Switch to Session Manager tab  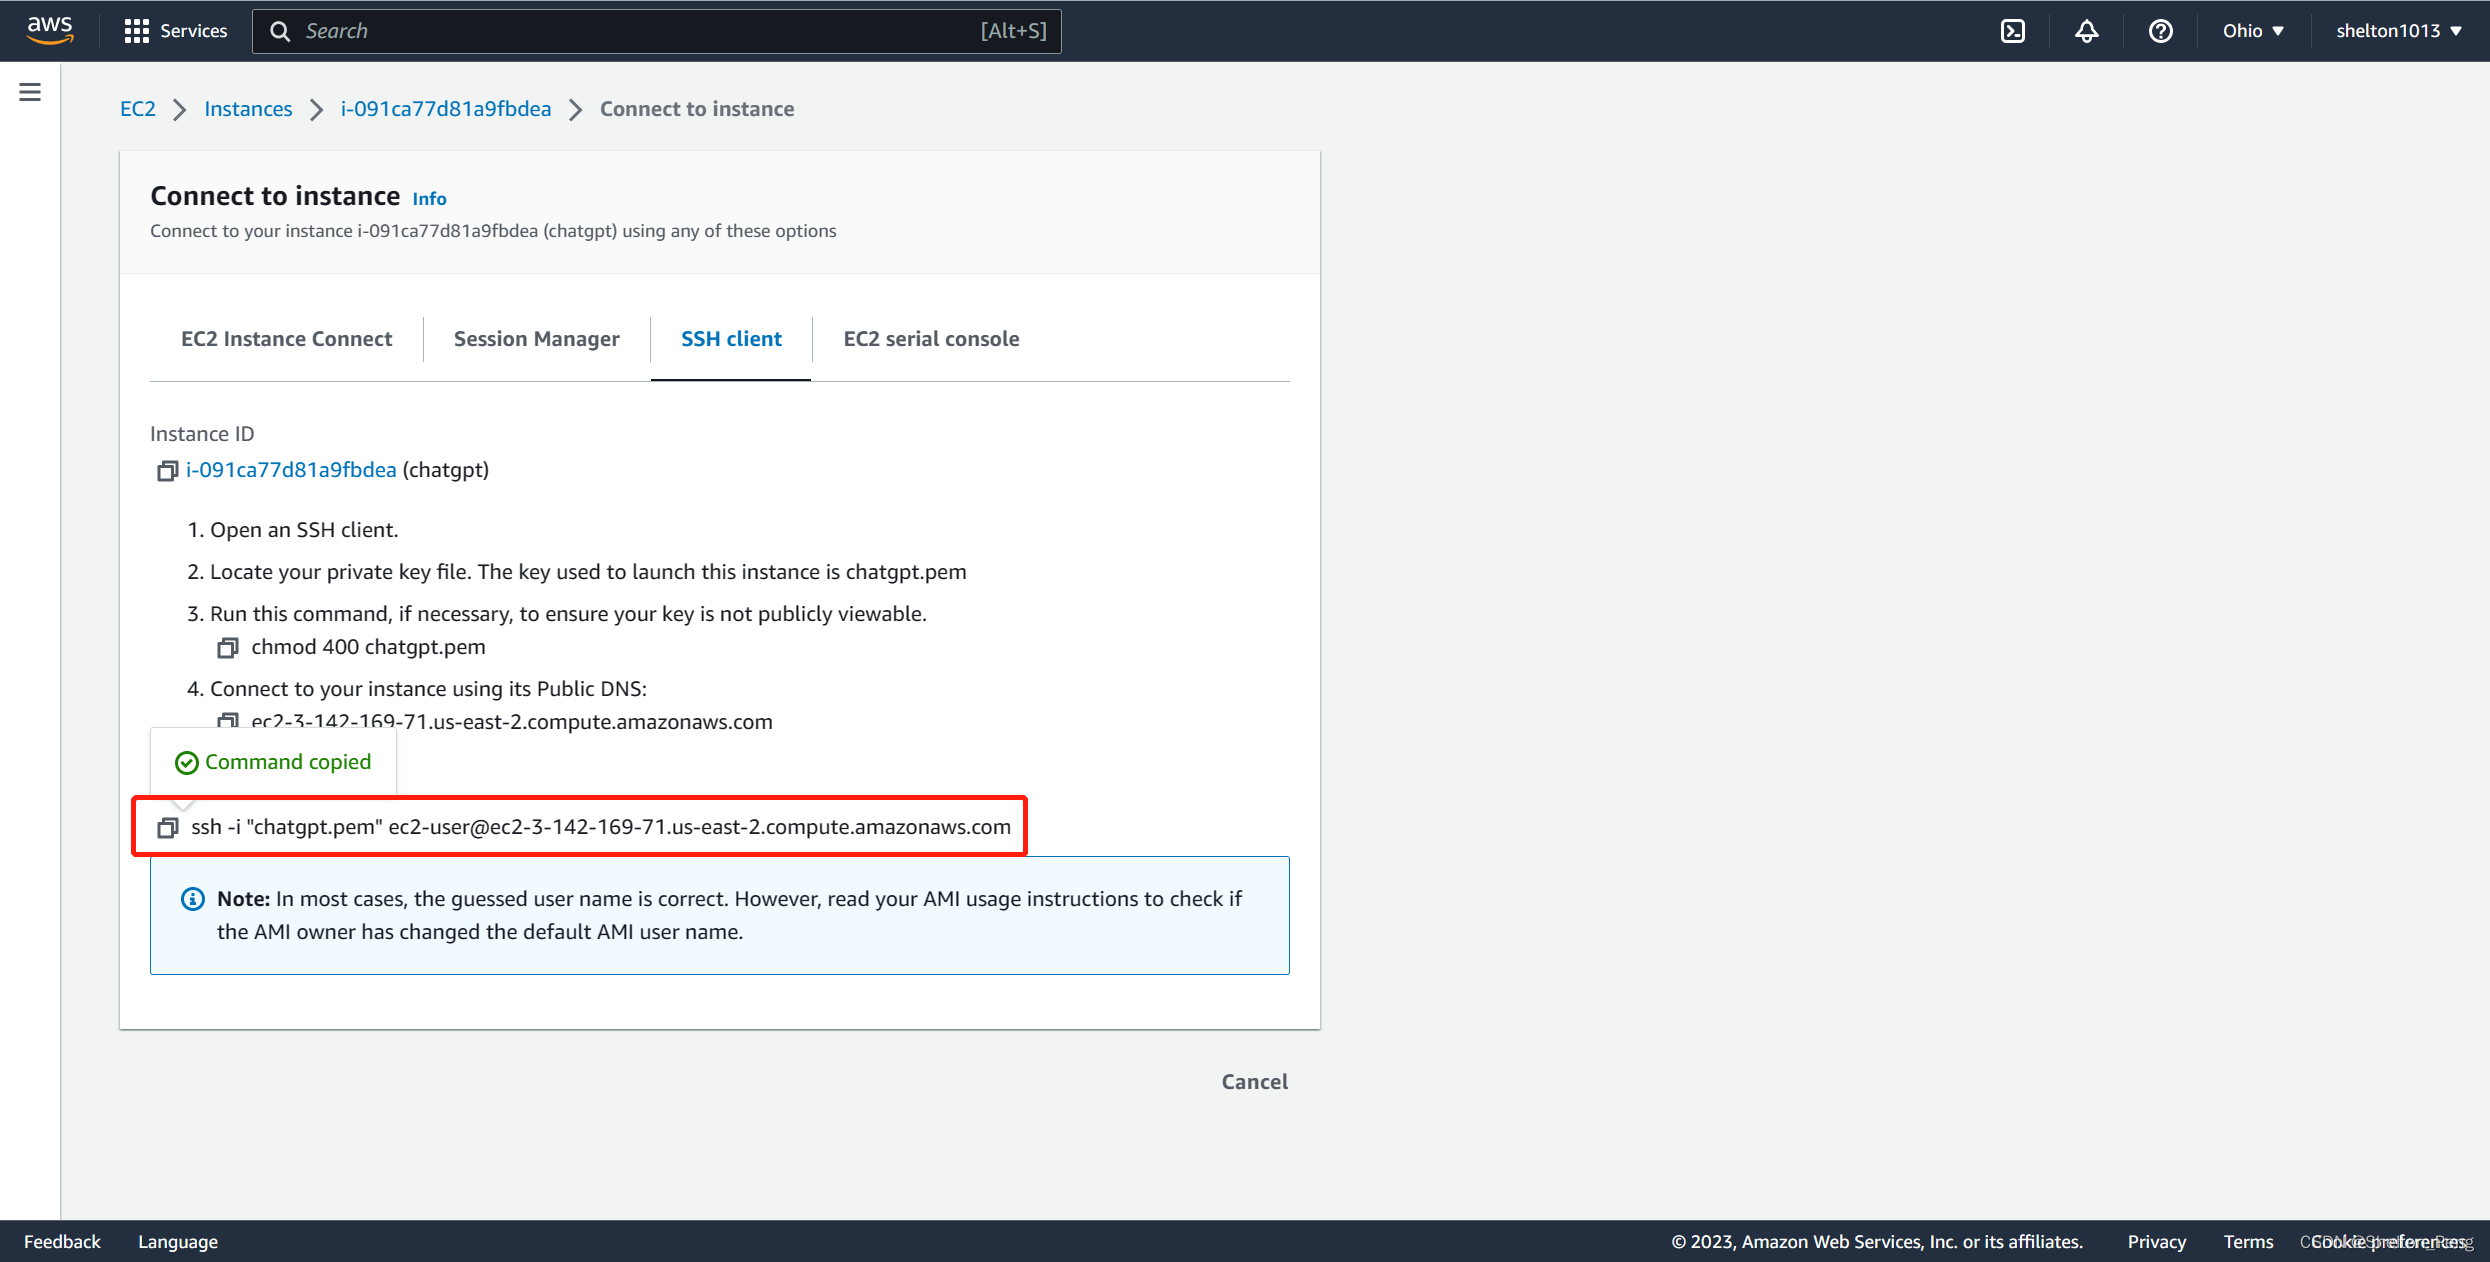[536, 339]
